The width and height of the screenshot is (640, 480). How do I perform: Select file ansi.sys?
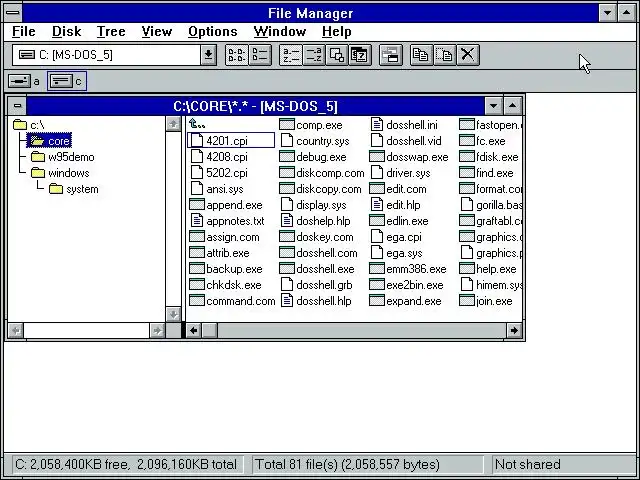point(218,189)
